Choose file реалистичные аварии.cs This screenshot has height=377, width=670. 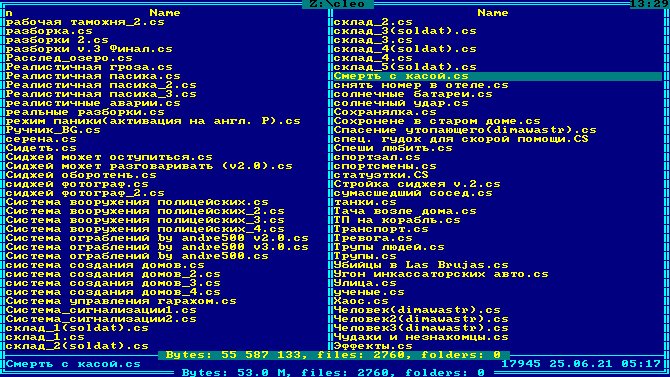tap(93, 103)
